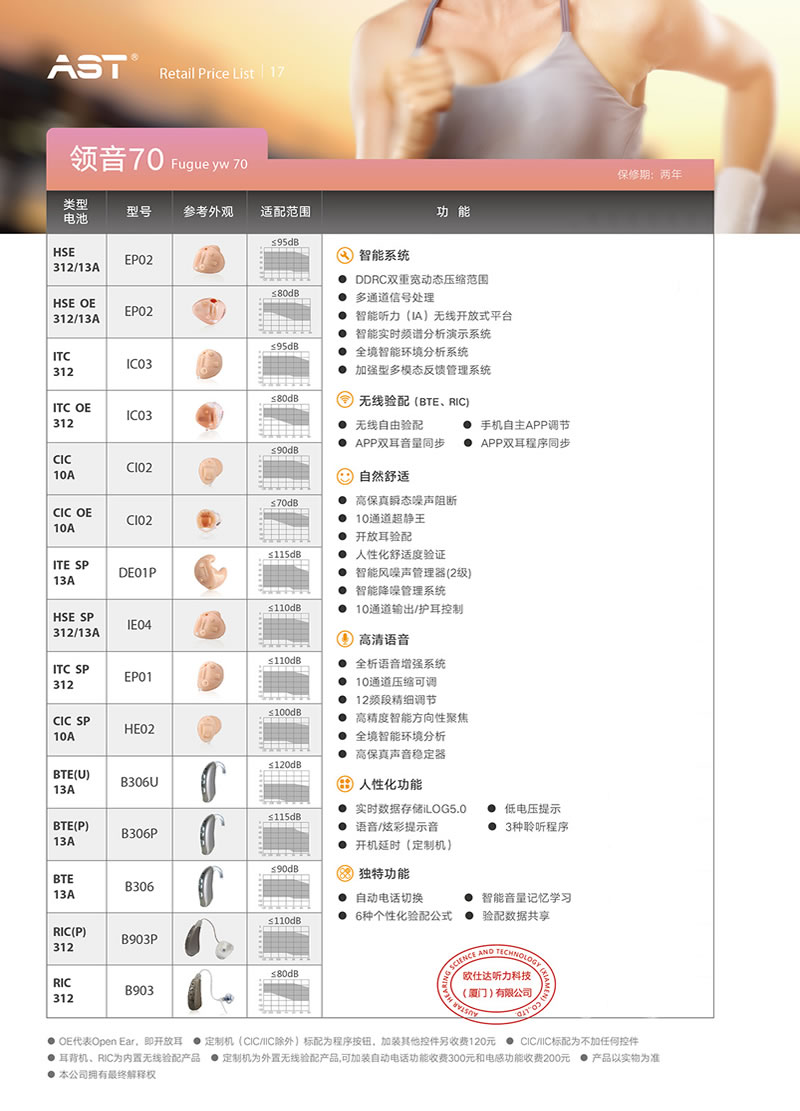
Task: Click the microphone icon beside 高清语音
Action: coord(345,639)
